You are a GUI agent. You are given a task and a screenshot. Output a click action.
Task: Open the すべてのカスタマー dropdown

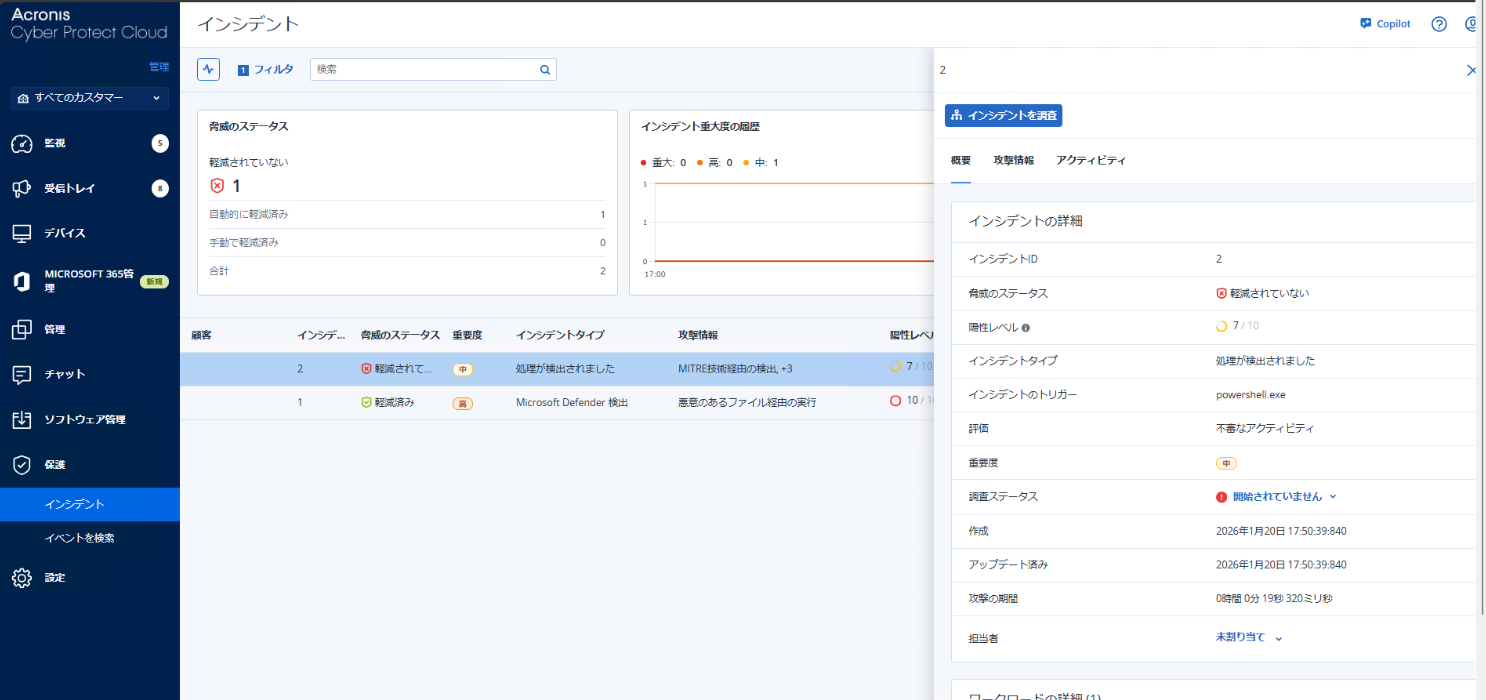(x=89, y=98)
